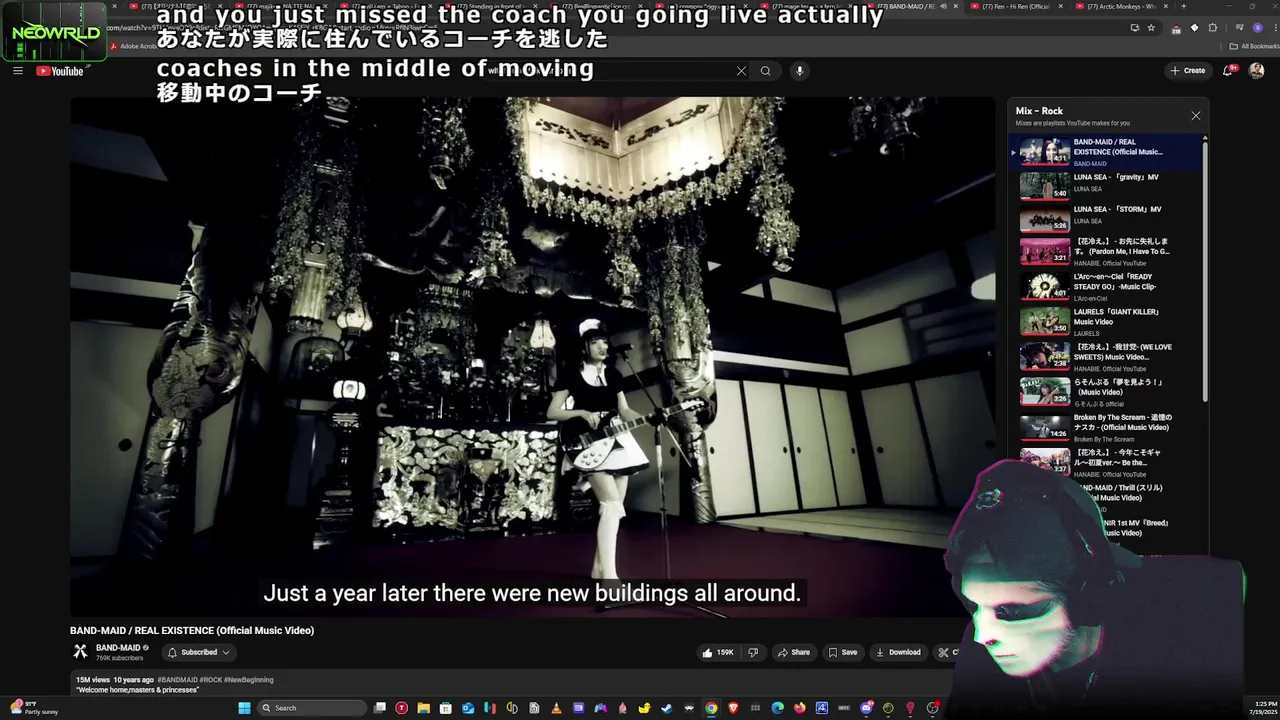Open the Windows Start menu
The width and height of the screenshot is (1280, 720).
coord(244,708)
